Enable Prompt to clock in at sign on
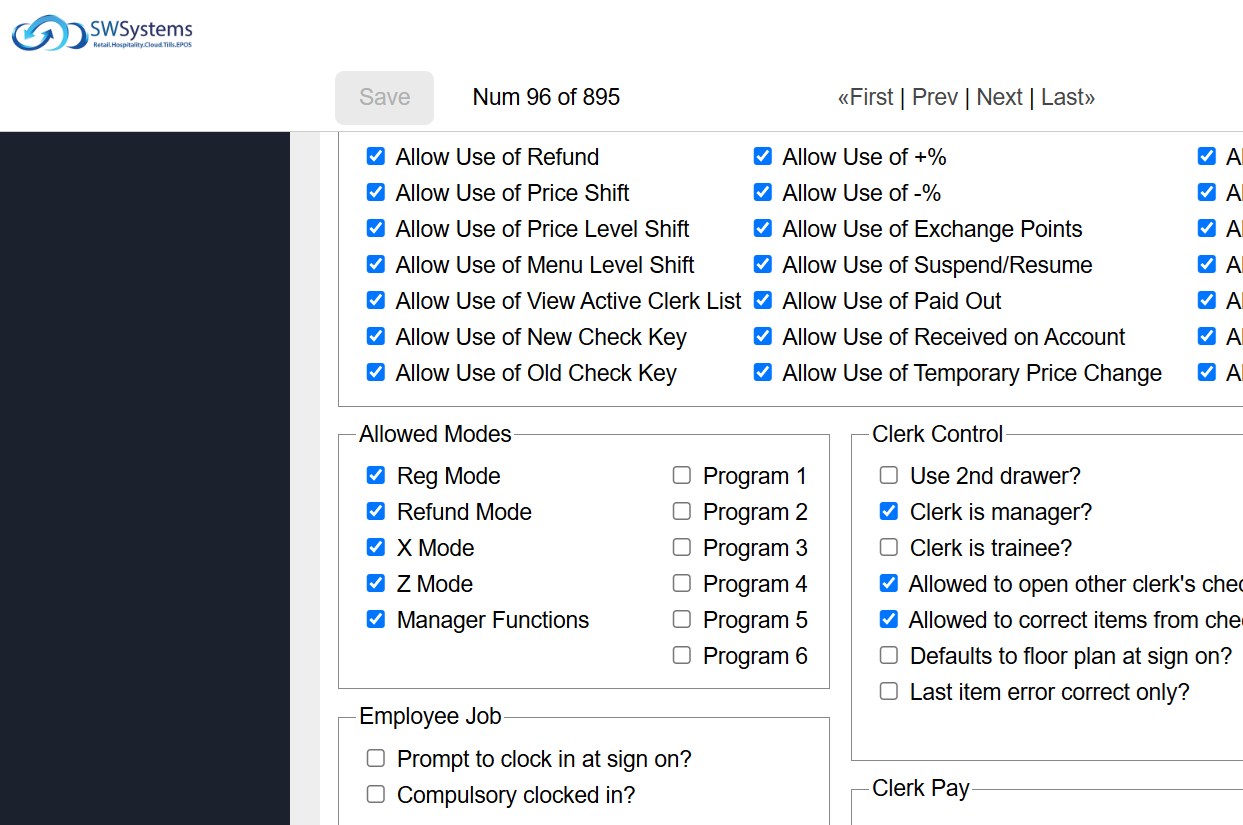This screenshot has height=825, width=1243. coord(376,759)
